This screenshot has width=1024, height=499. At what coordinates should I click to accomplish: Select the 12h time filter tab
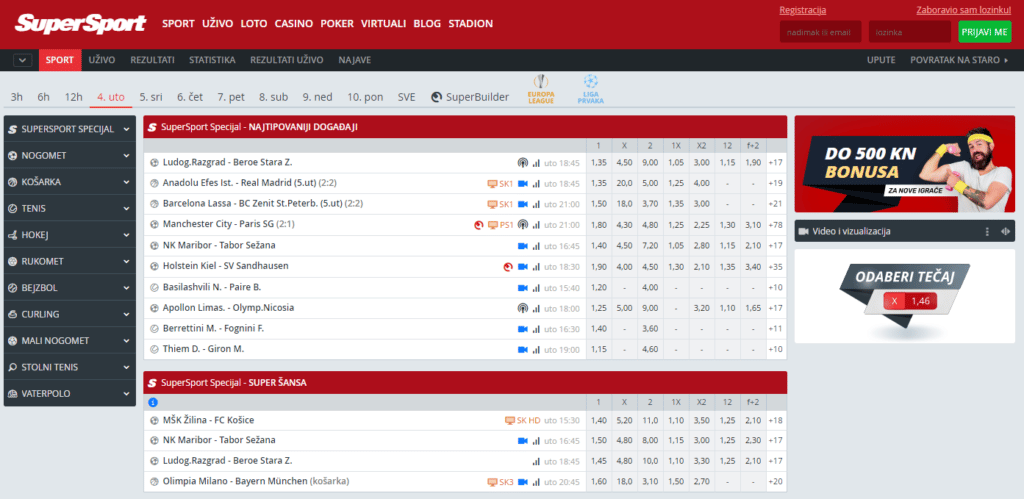[x=73, y=97]
